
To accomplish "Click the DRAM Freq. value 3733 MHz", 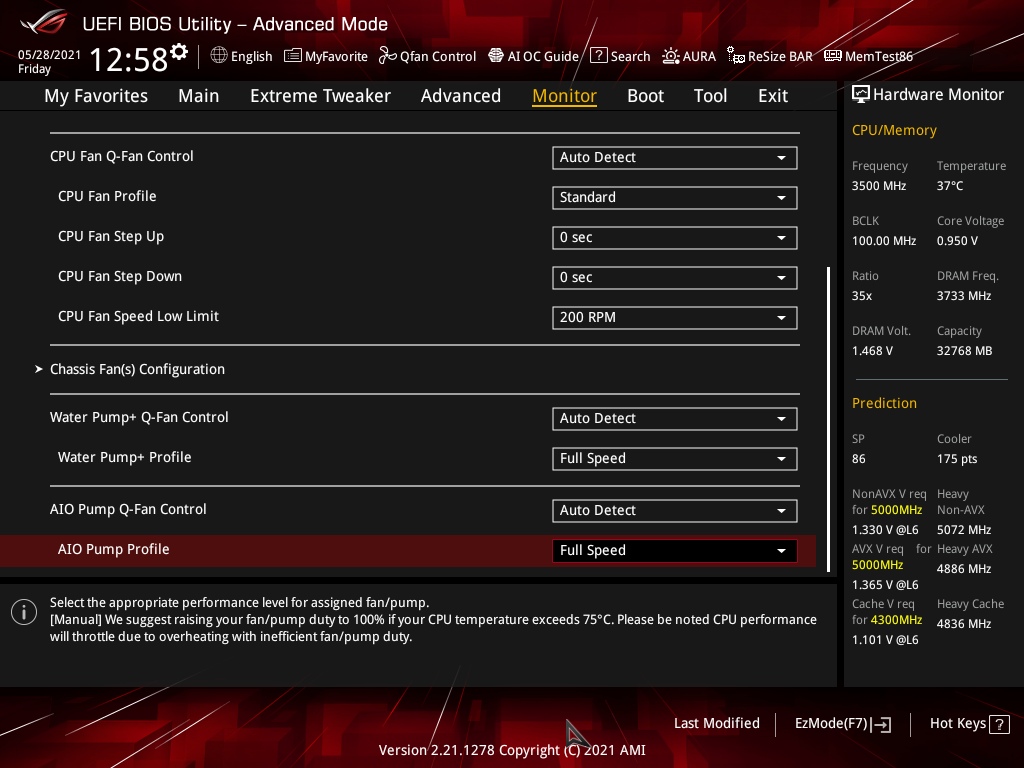I will (964, 296).
